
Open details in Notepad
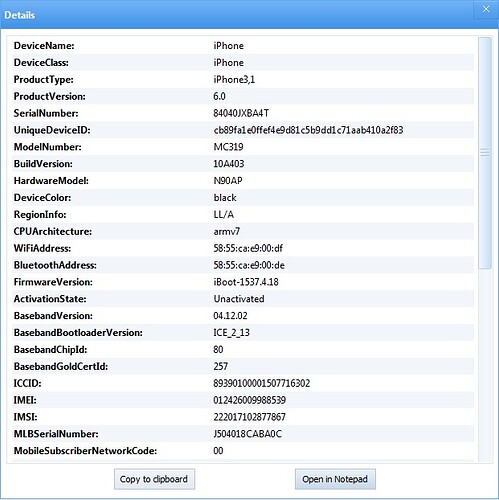click(335, 479)
